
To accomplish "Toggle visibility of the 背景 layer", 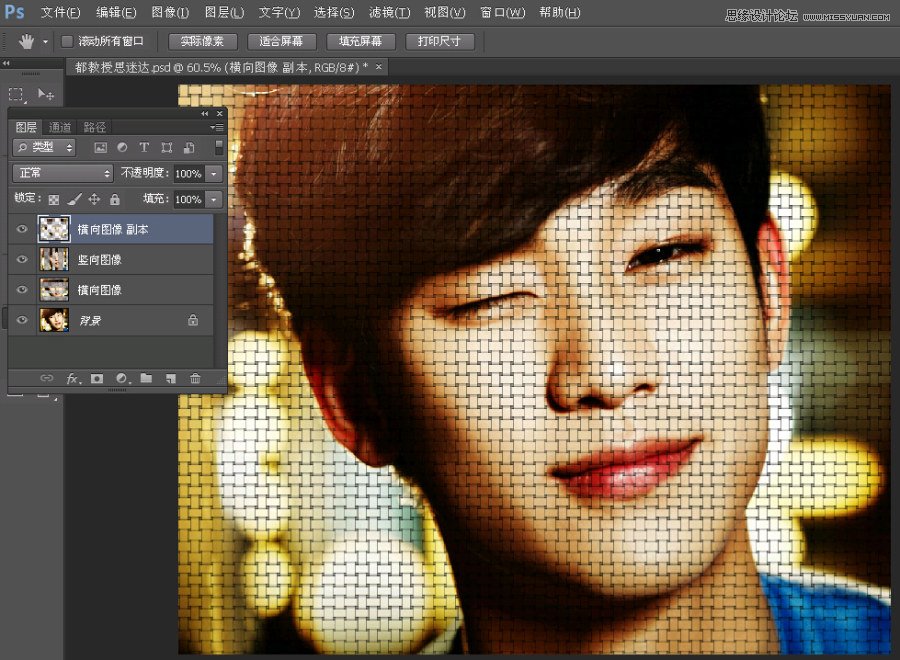I will point(21,321).
